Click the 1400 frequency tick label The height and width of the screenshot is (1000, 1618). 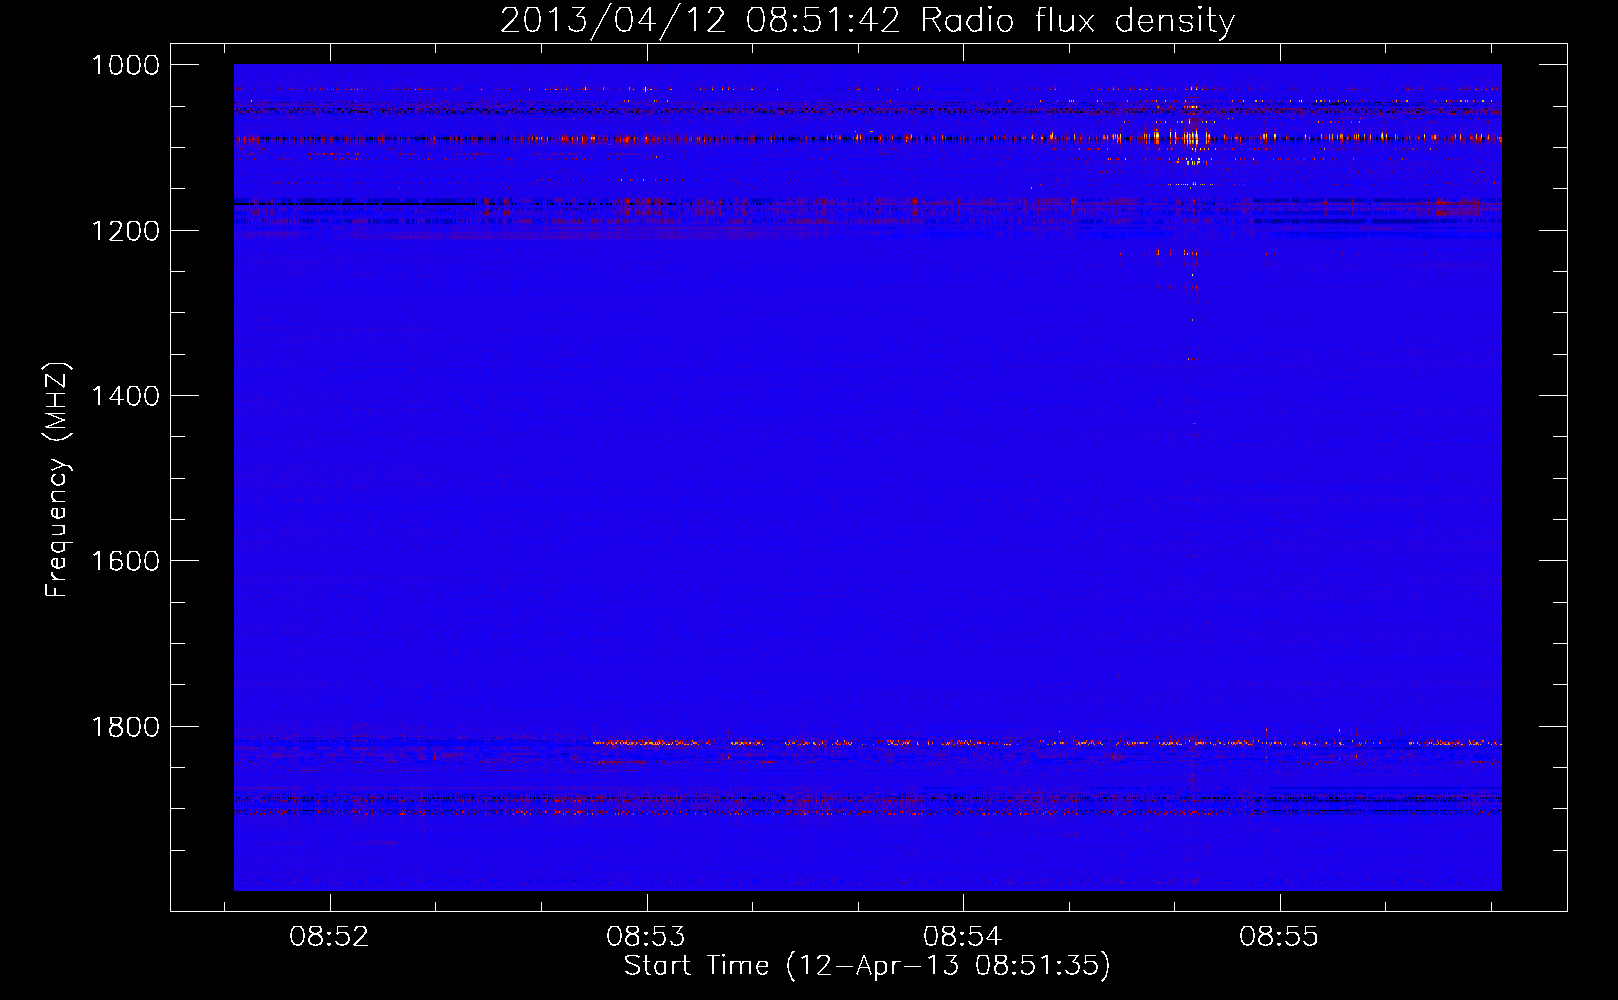point(125,396)
